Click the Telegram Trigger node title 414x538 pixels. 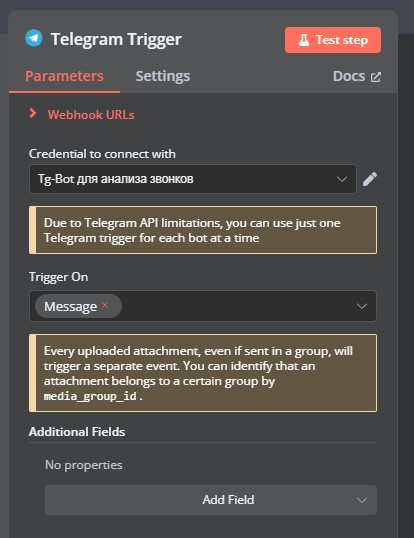[x=116, y=39]
